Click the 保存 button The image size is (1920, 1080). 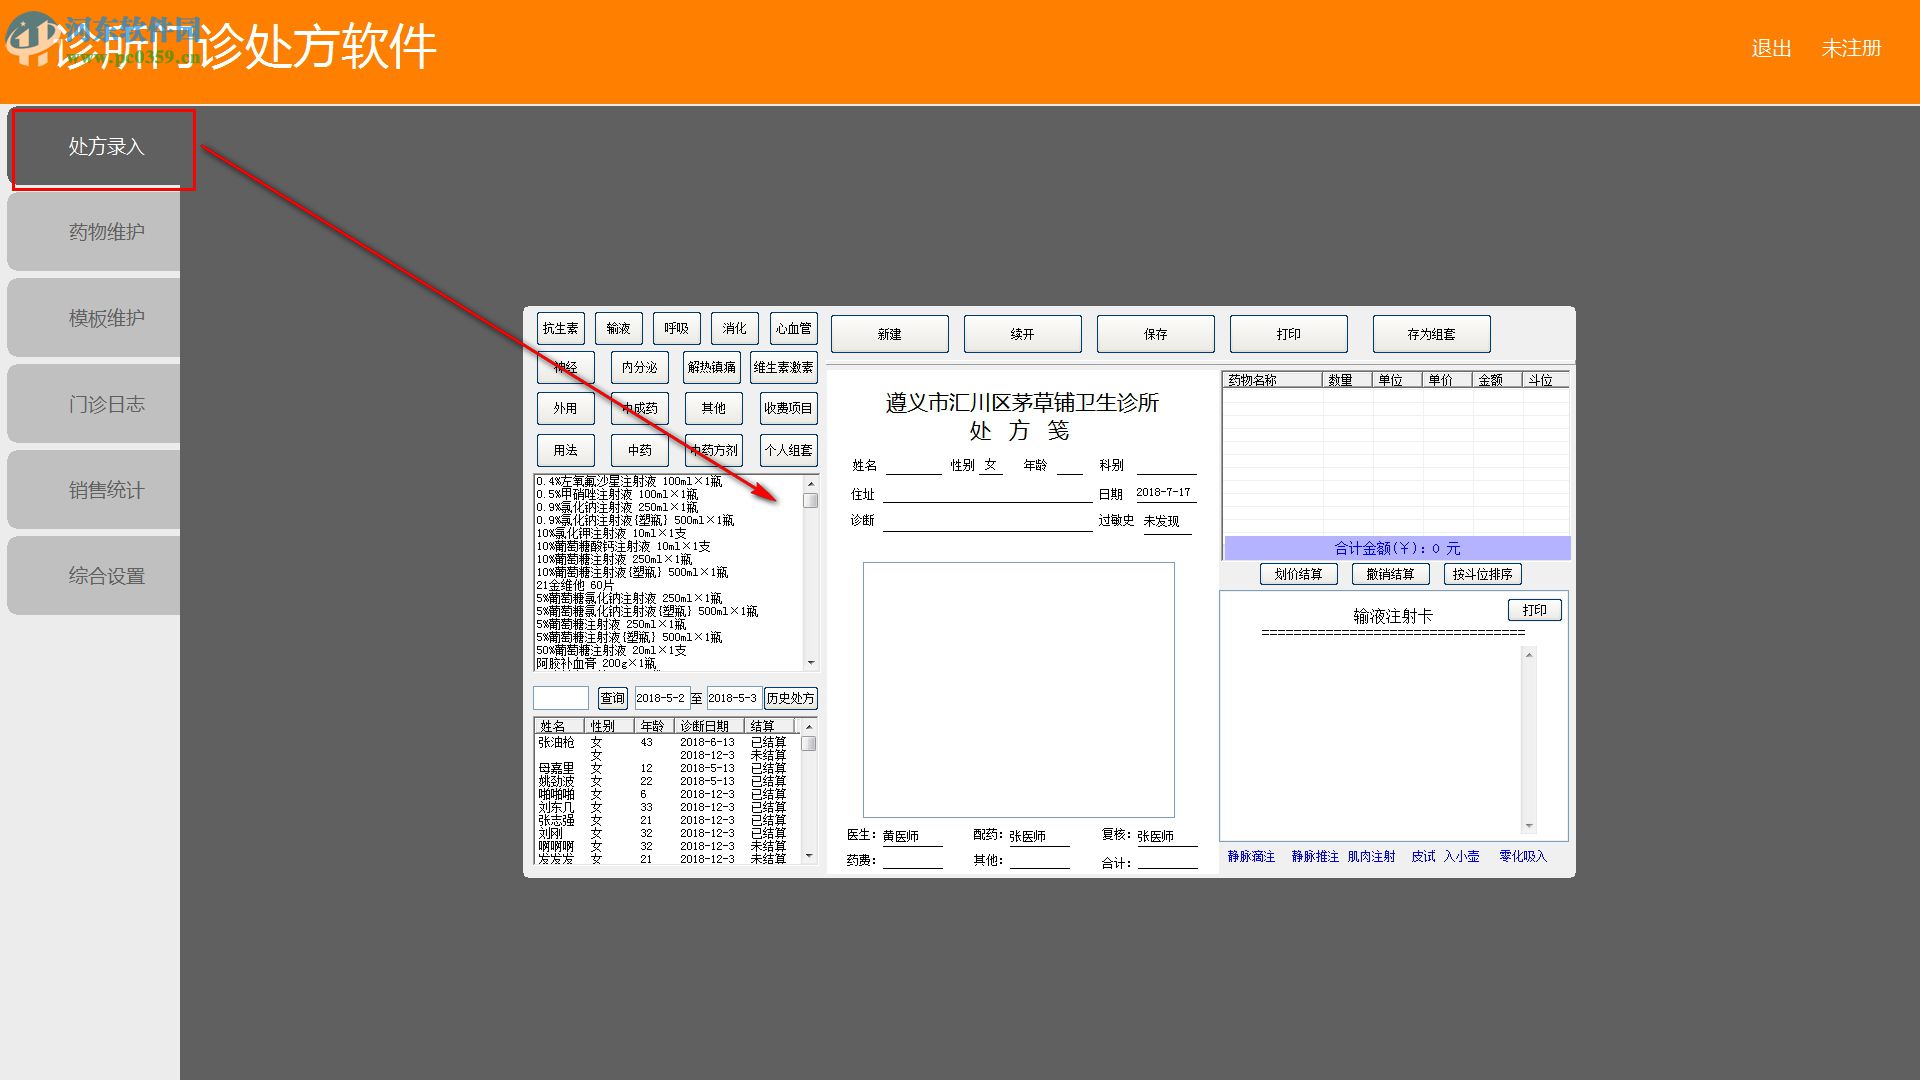(1155, 334)
